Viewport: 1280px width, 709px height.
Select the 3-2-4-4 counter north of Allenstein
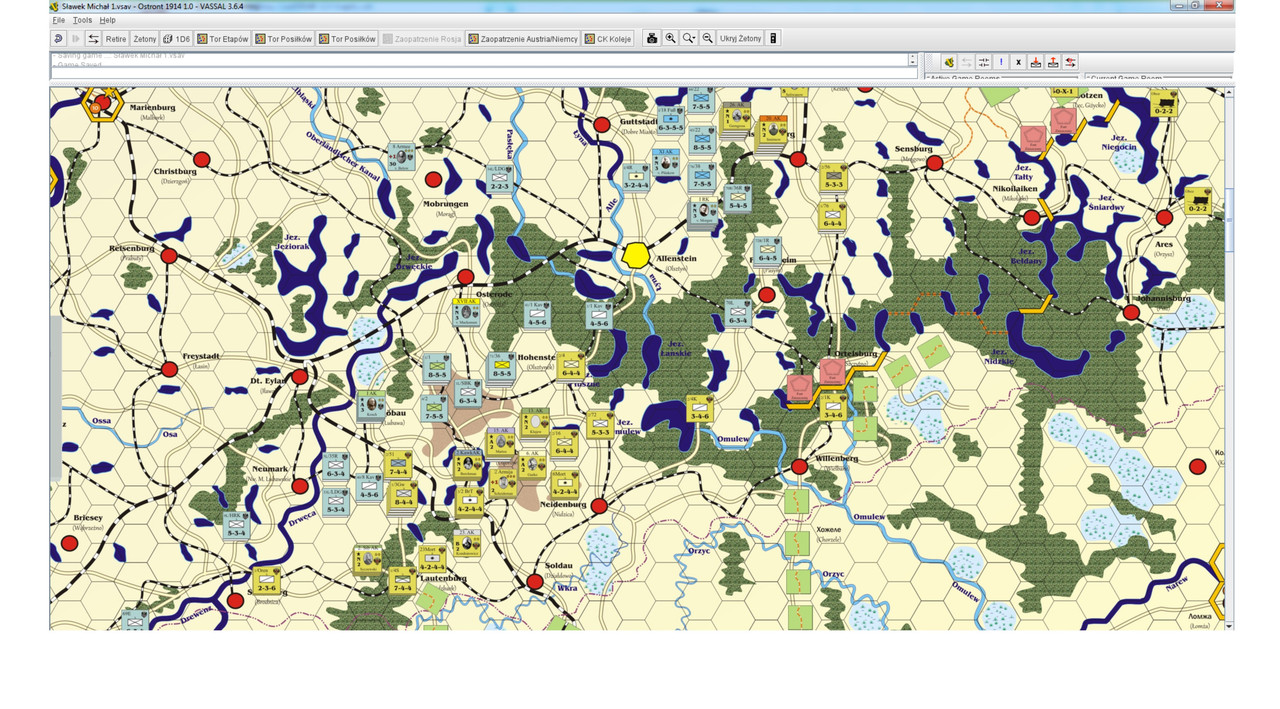(636, 177)
